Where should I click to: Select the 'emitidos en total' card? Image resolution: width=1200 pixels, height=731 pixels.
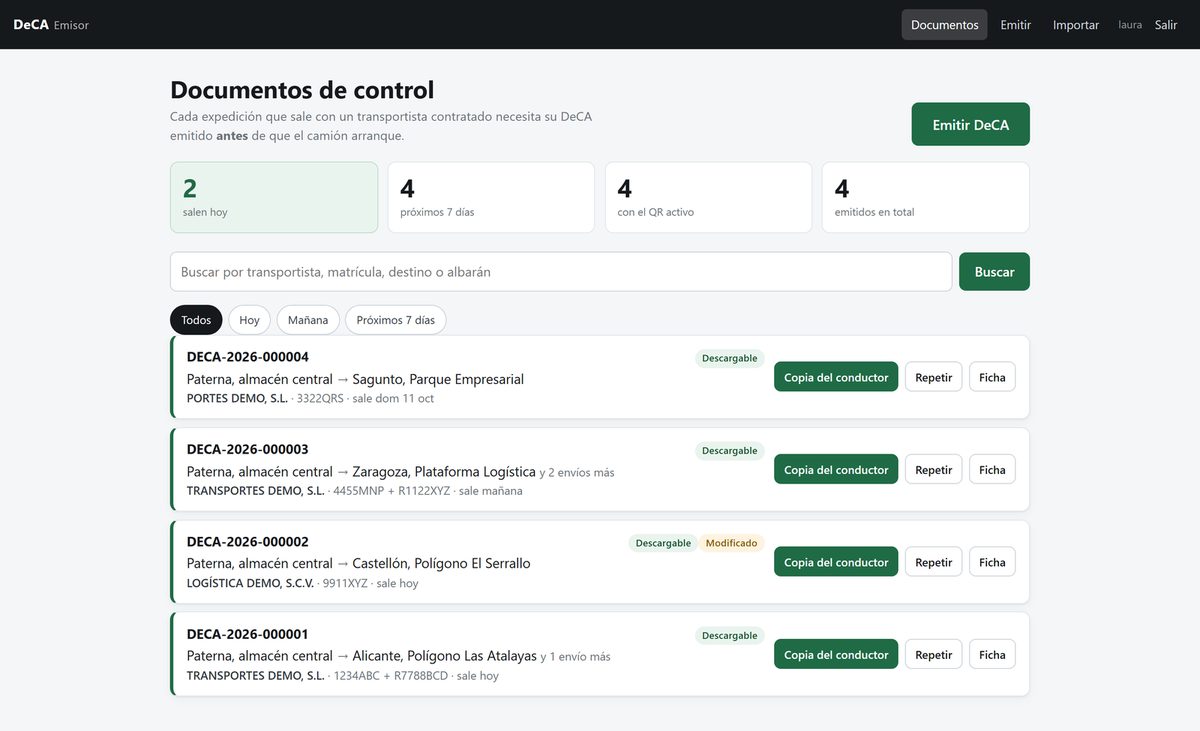click(926, 197)
